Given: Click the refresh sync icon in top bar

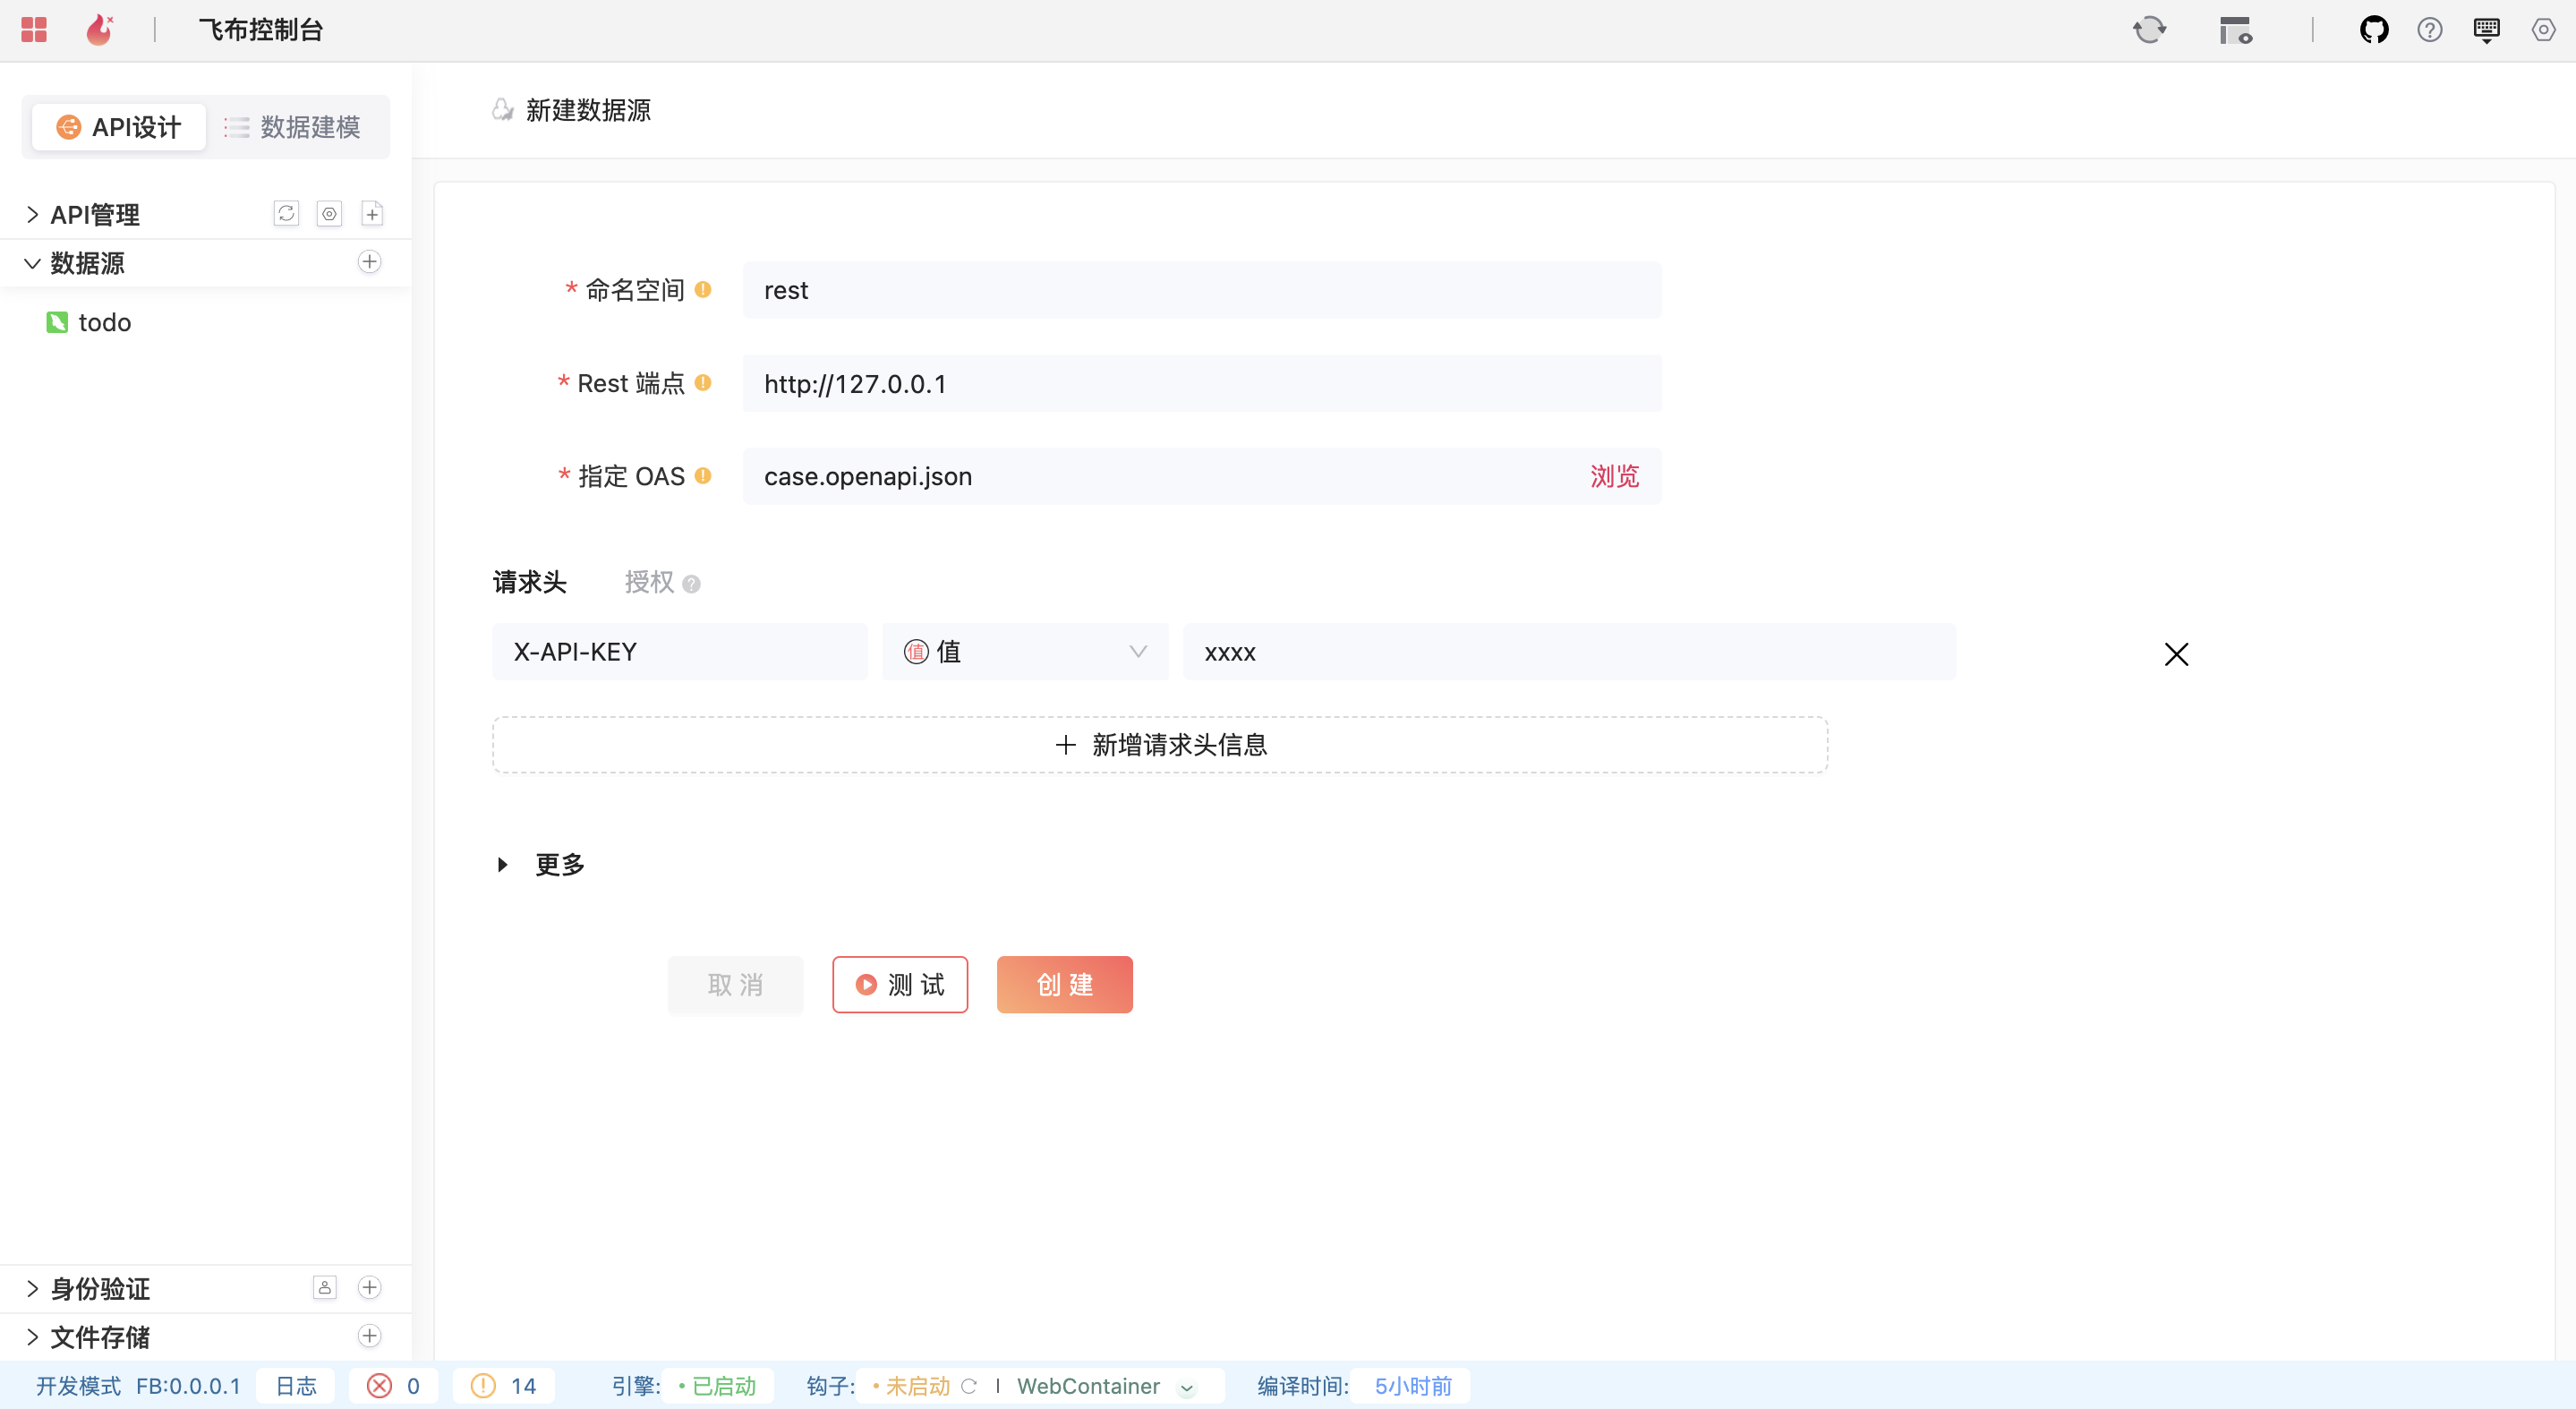Looking at the screenshot, I should click(x=2149, y=30).
